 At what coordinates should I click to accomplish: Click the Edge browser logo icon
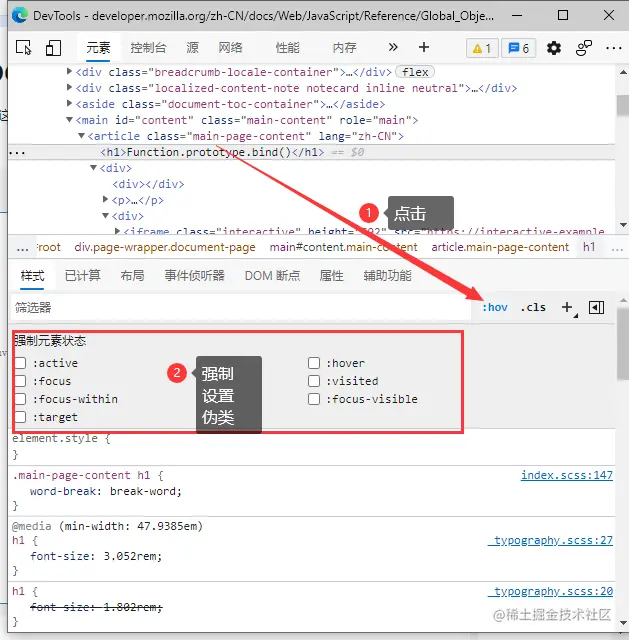point(20,16)
